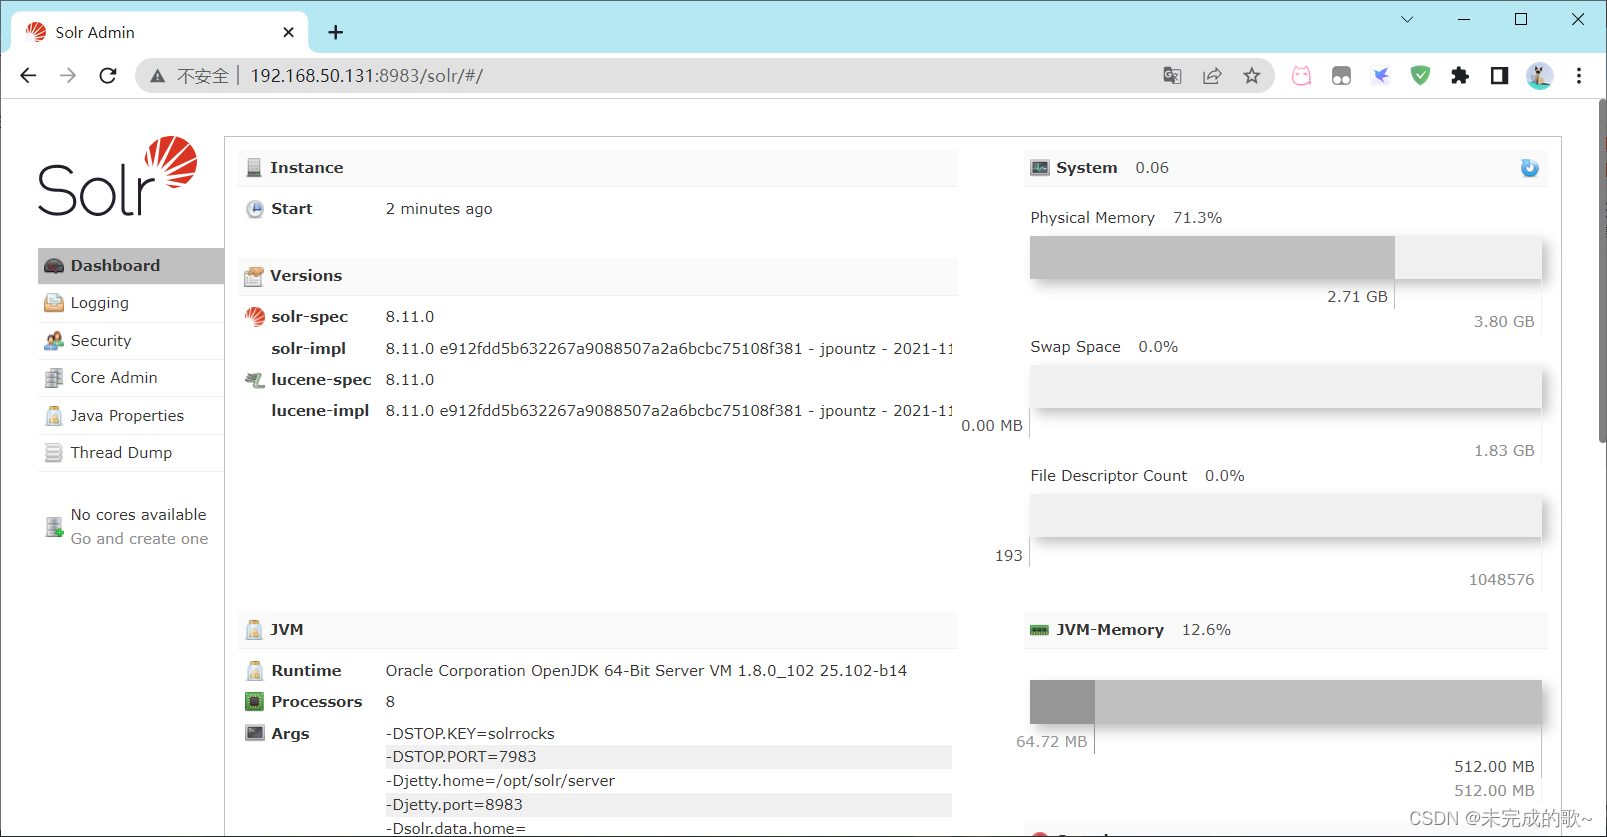Image resolution: width=1607 pixels, height=837 pixels.
Task: Open the Chrome three-dot menu
Action: (1579, 76)
